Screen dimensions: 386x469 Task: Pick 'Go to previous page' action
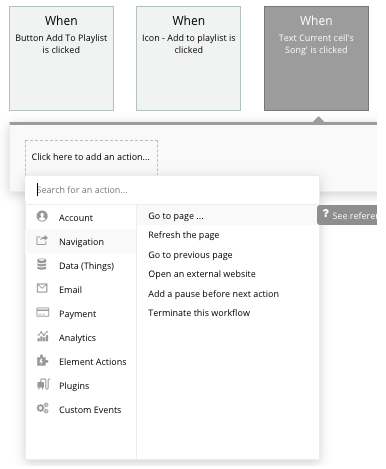point(190,255)
